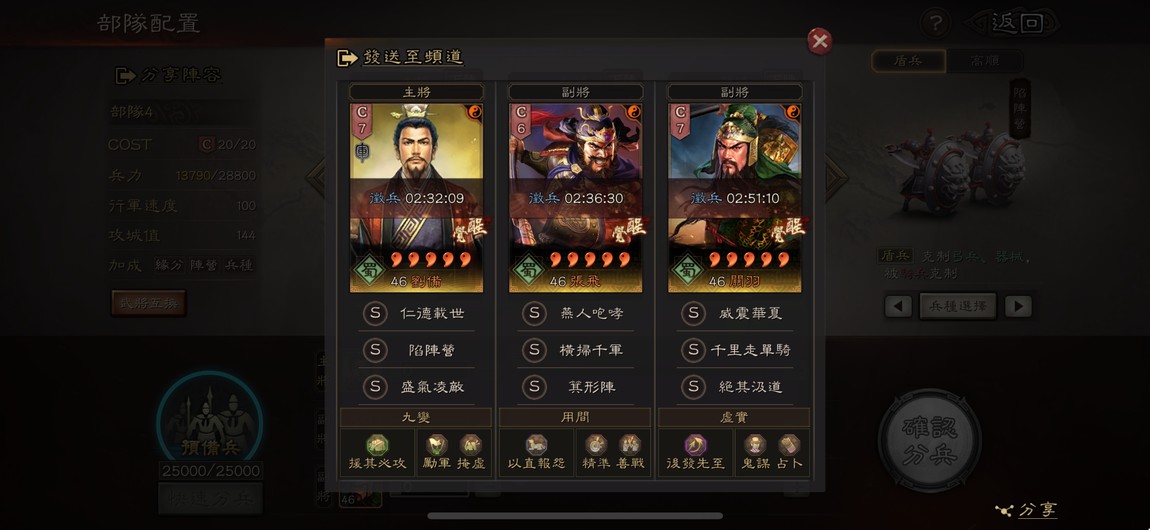Open the 兵種選擇 selector
This screenshot has height=530, width=1150.
(x=958, y=306)
